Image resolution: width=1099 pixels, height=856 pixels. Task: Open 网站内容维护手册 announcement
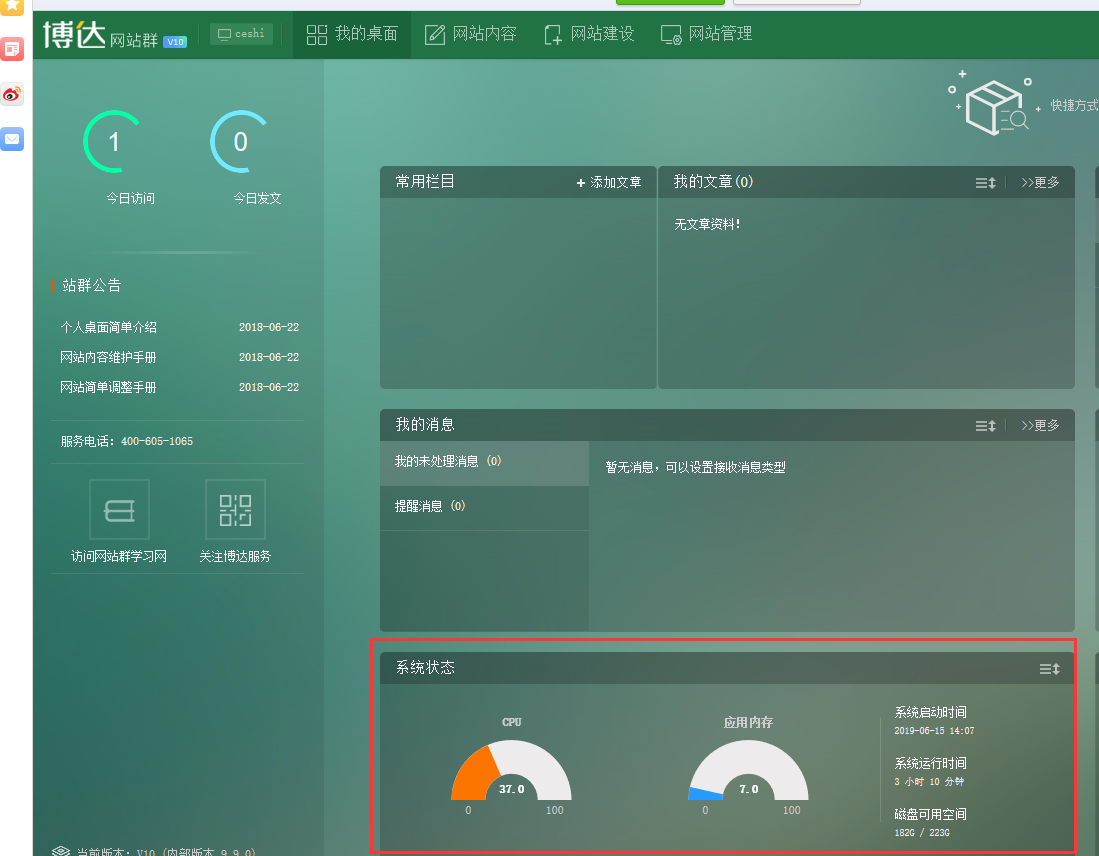tap(108, 357)
